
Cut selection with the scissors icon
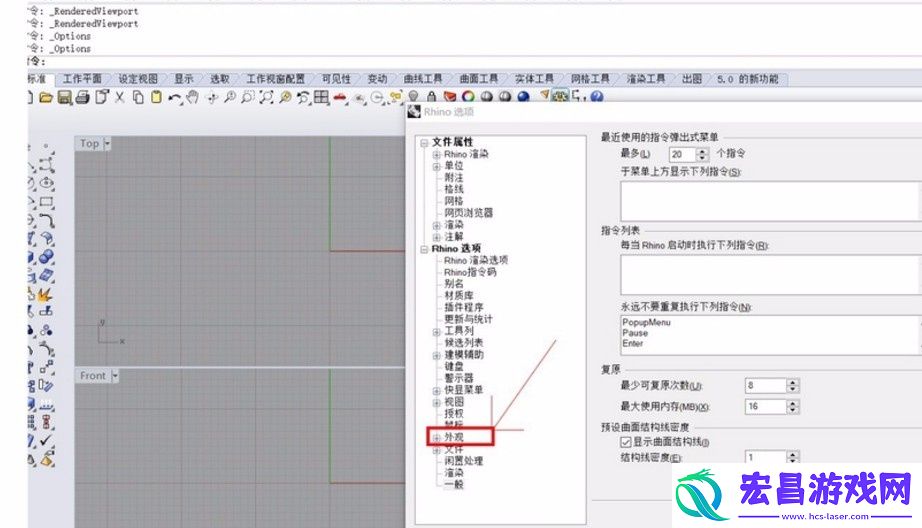pyautogui.click(x=120, y=97)
